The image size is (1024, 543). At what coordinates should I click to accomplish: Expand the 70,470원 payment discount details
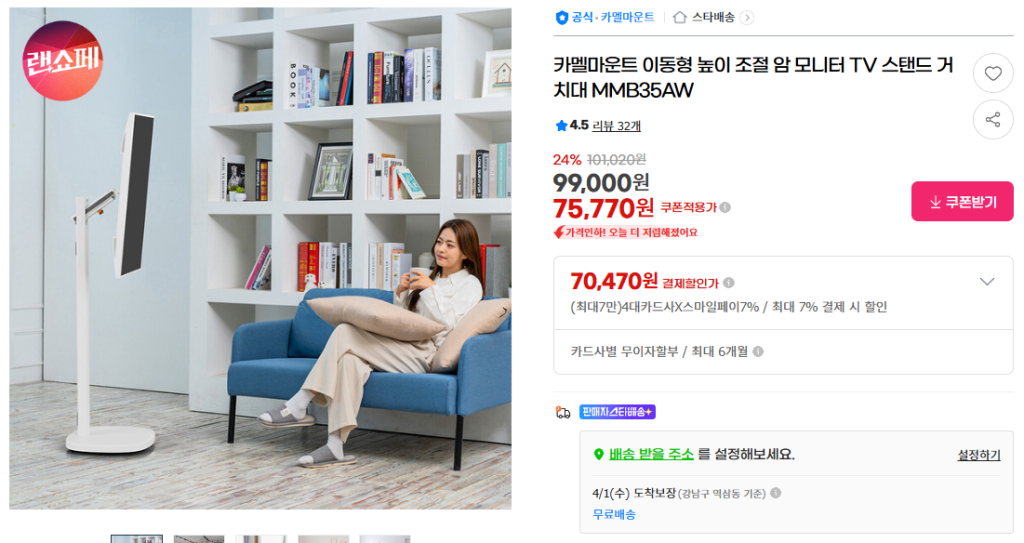tap(987, 282)
